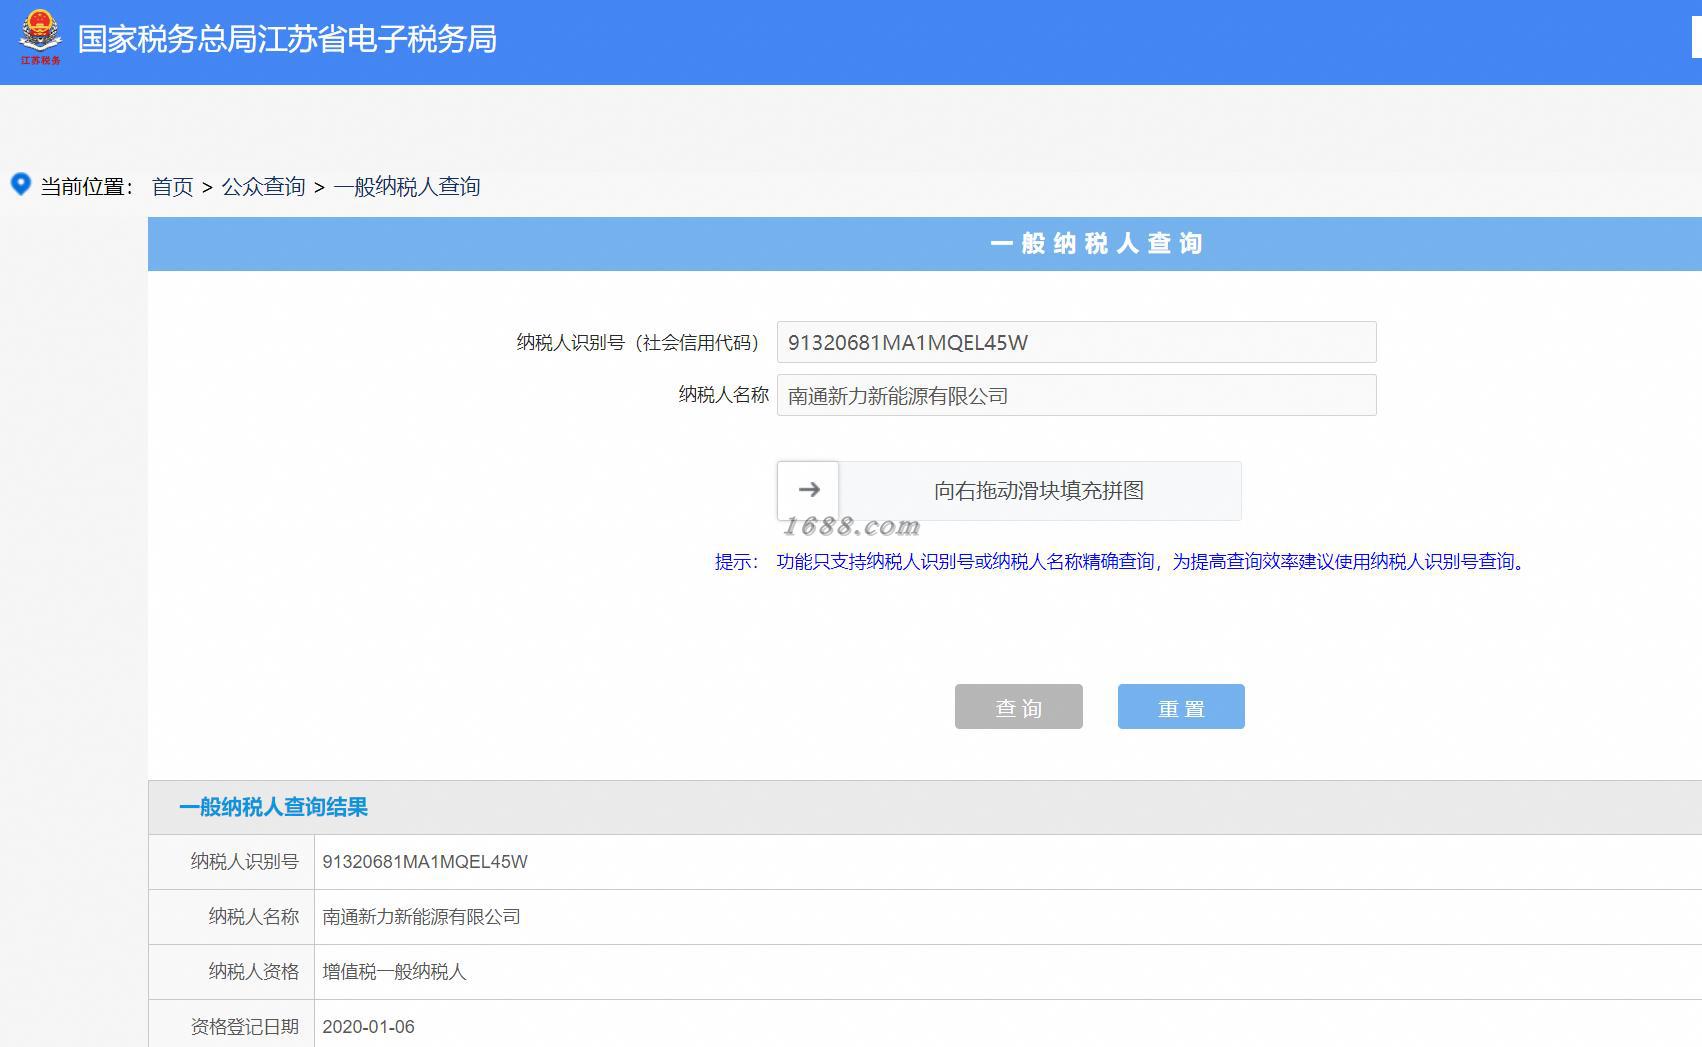The width and height of the screenshot is (1702, 1047).
Task: Select 一般纳税人查询 breadcrumb item
Action: click(407, 187)
